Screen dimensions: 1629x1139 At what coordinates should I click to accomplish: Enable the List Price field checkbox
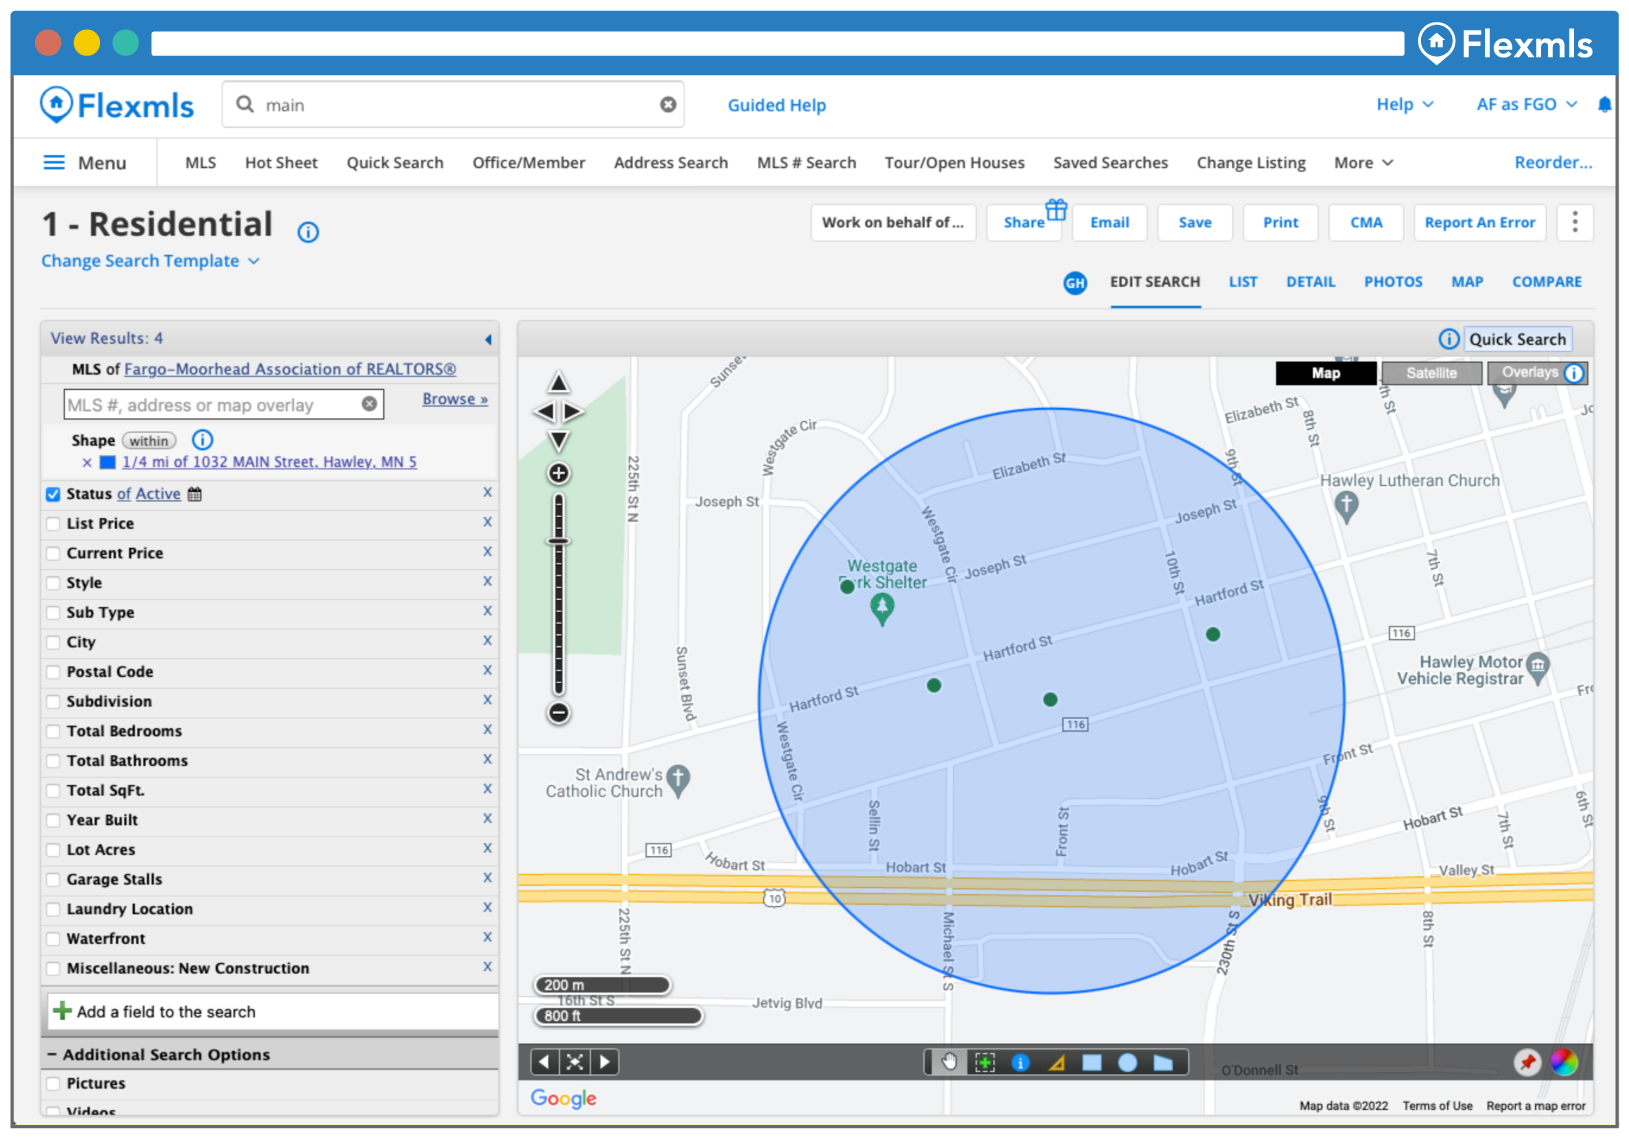pyautogui.click(x=53, y=524)
